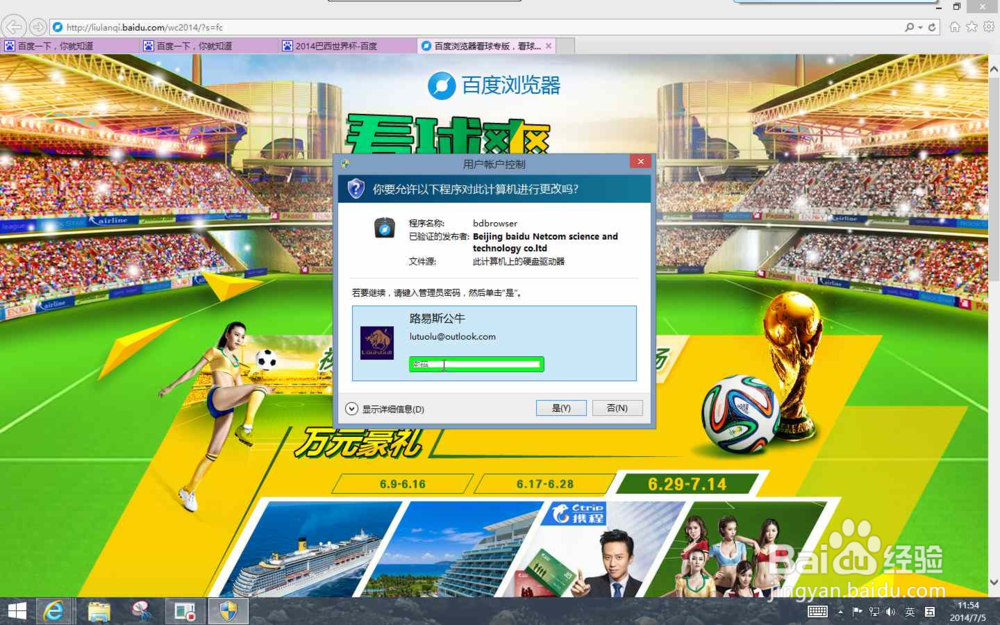The height and width of the screenshot is (625, 1000).
Task: Switch to 2014巴西世界杯-百度 tab
Action: click(347, 46)
